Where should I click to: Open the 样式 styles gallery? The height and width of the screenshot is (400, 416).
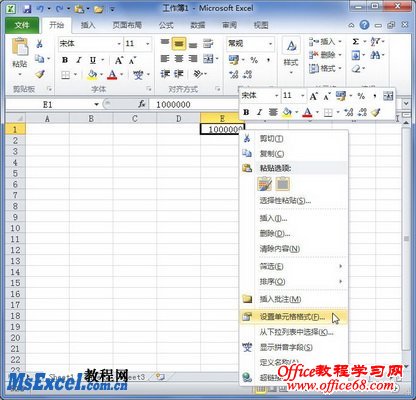click(291, 55)
